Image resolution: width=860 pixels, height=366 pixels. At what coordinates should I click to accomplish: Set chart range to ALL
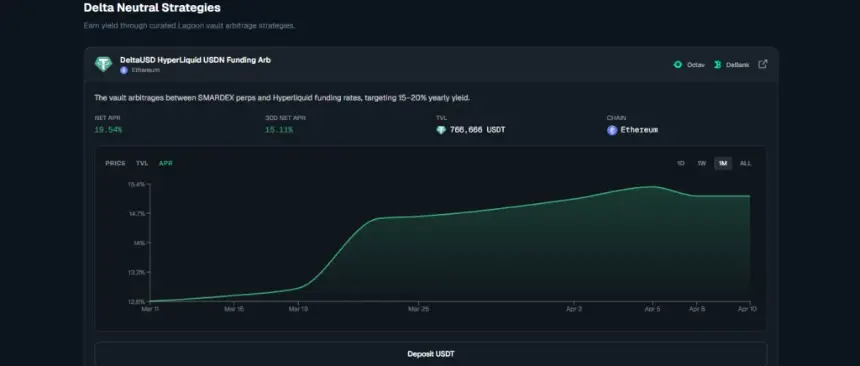click(x=745, y=163)
